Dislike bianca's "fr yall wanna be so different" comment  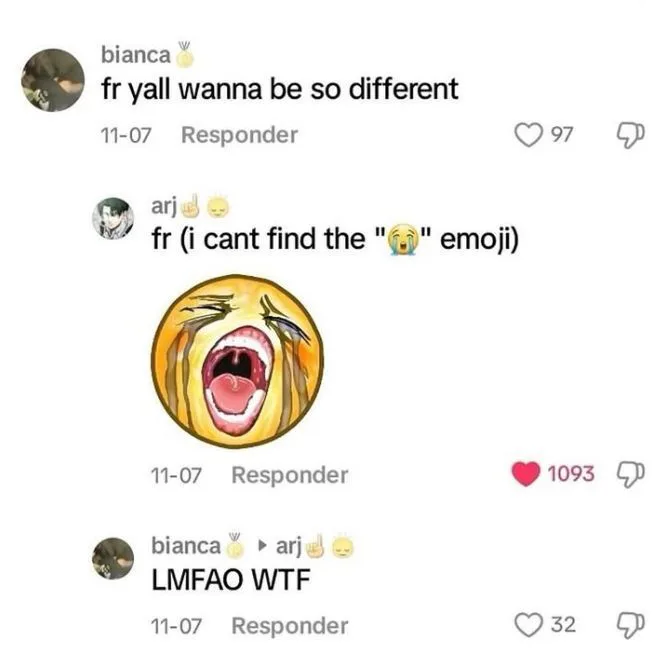click(631, 135)
